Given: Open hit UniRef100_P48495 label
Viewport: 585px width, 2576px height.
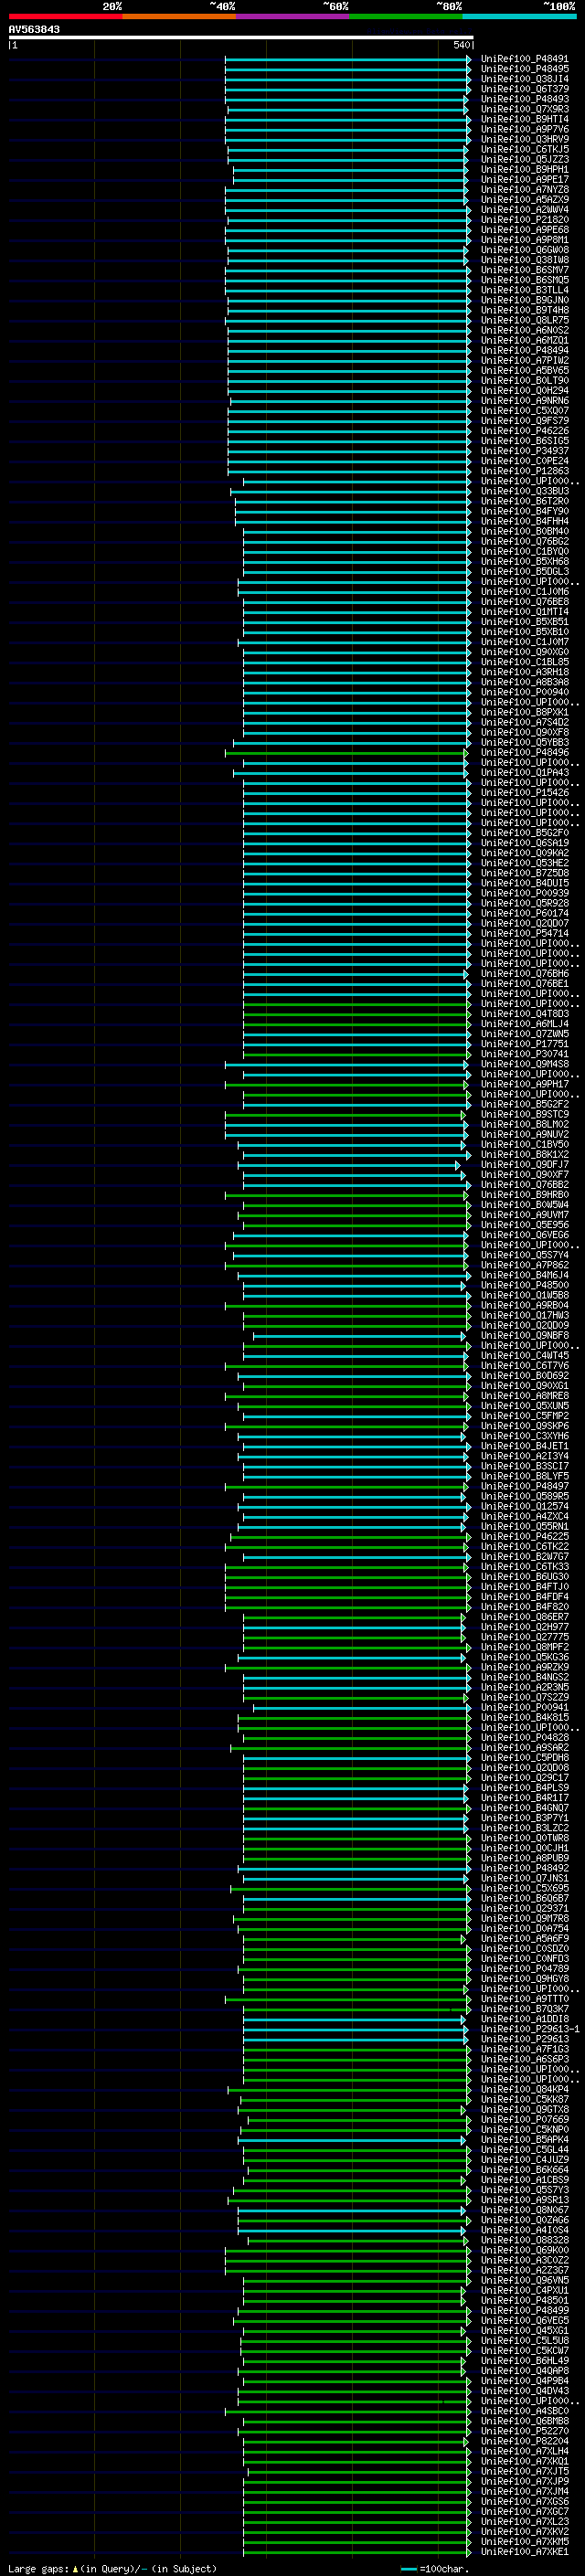Looking at the screenshot, I should [524, 69].
